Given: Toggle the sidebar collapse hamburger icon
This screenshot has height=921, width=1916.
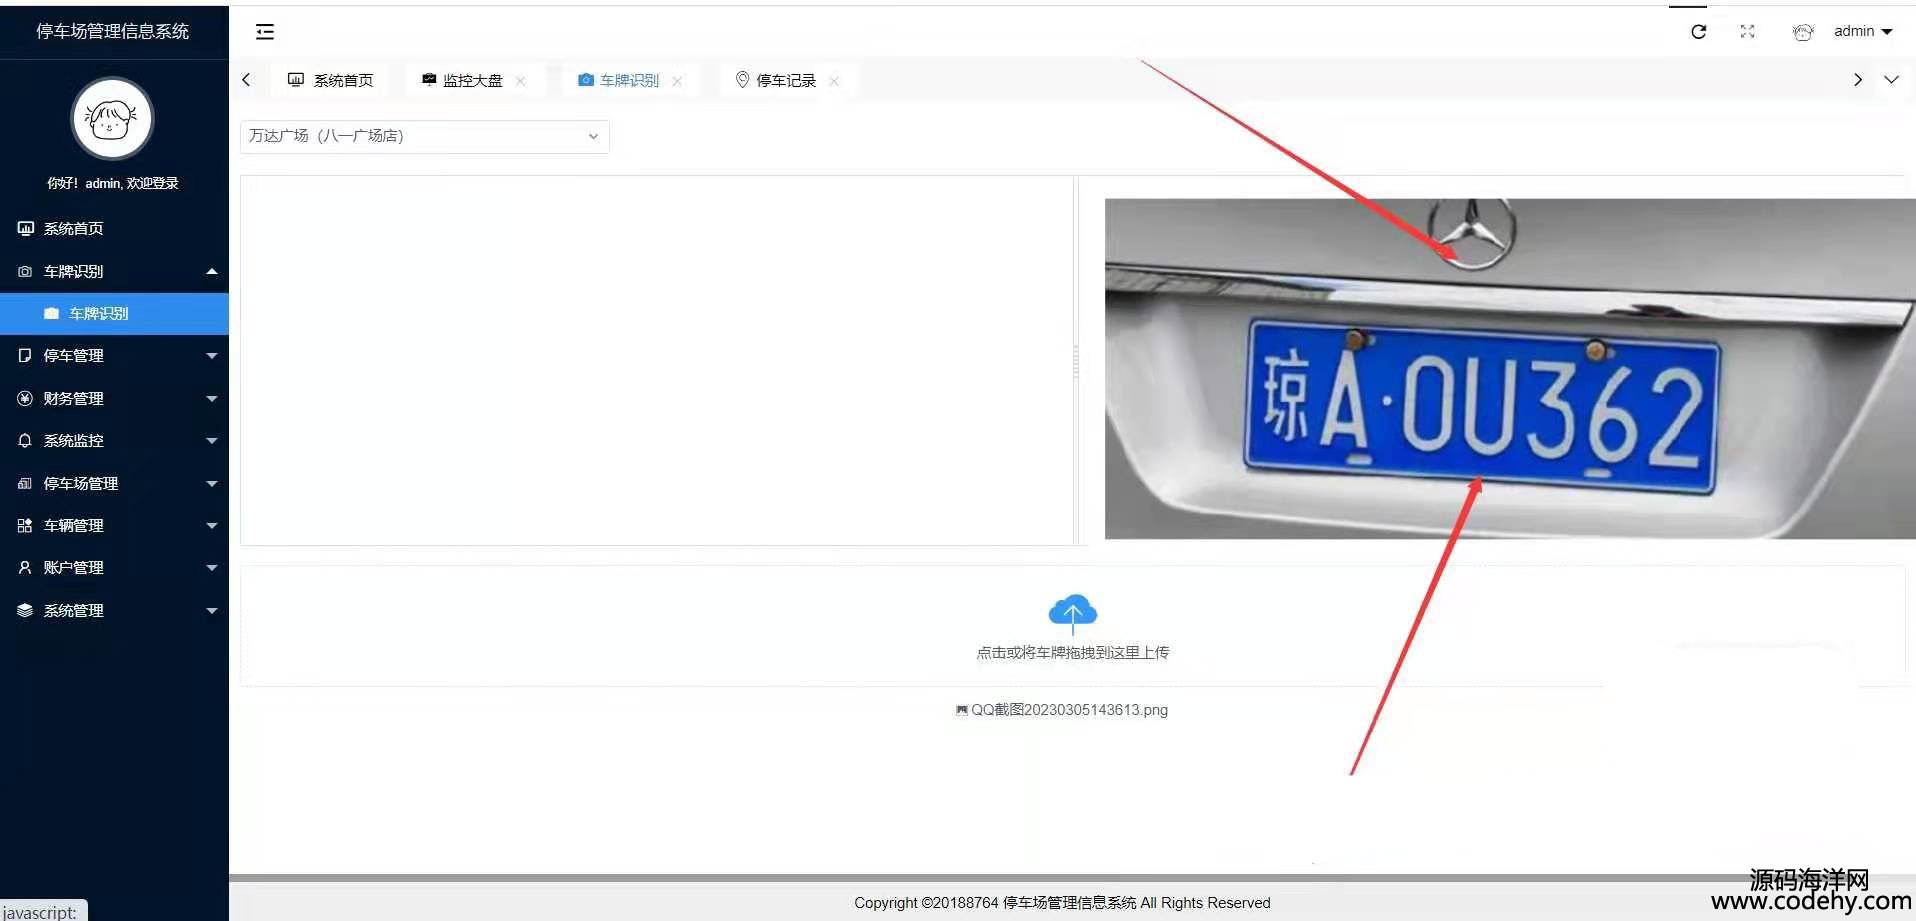Looking at the screenshot, I should click(x=265, y=32).
